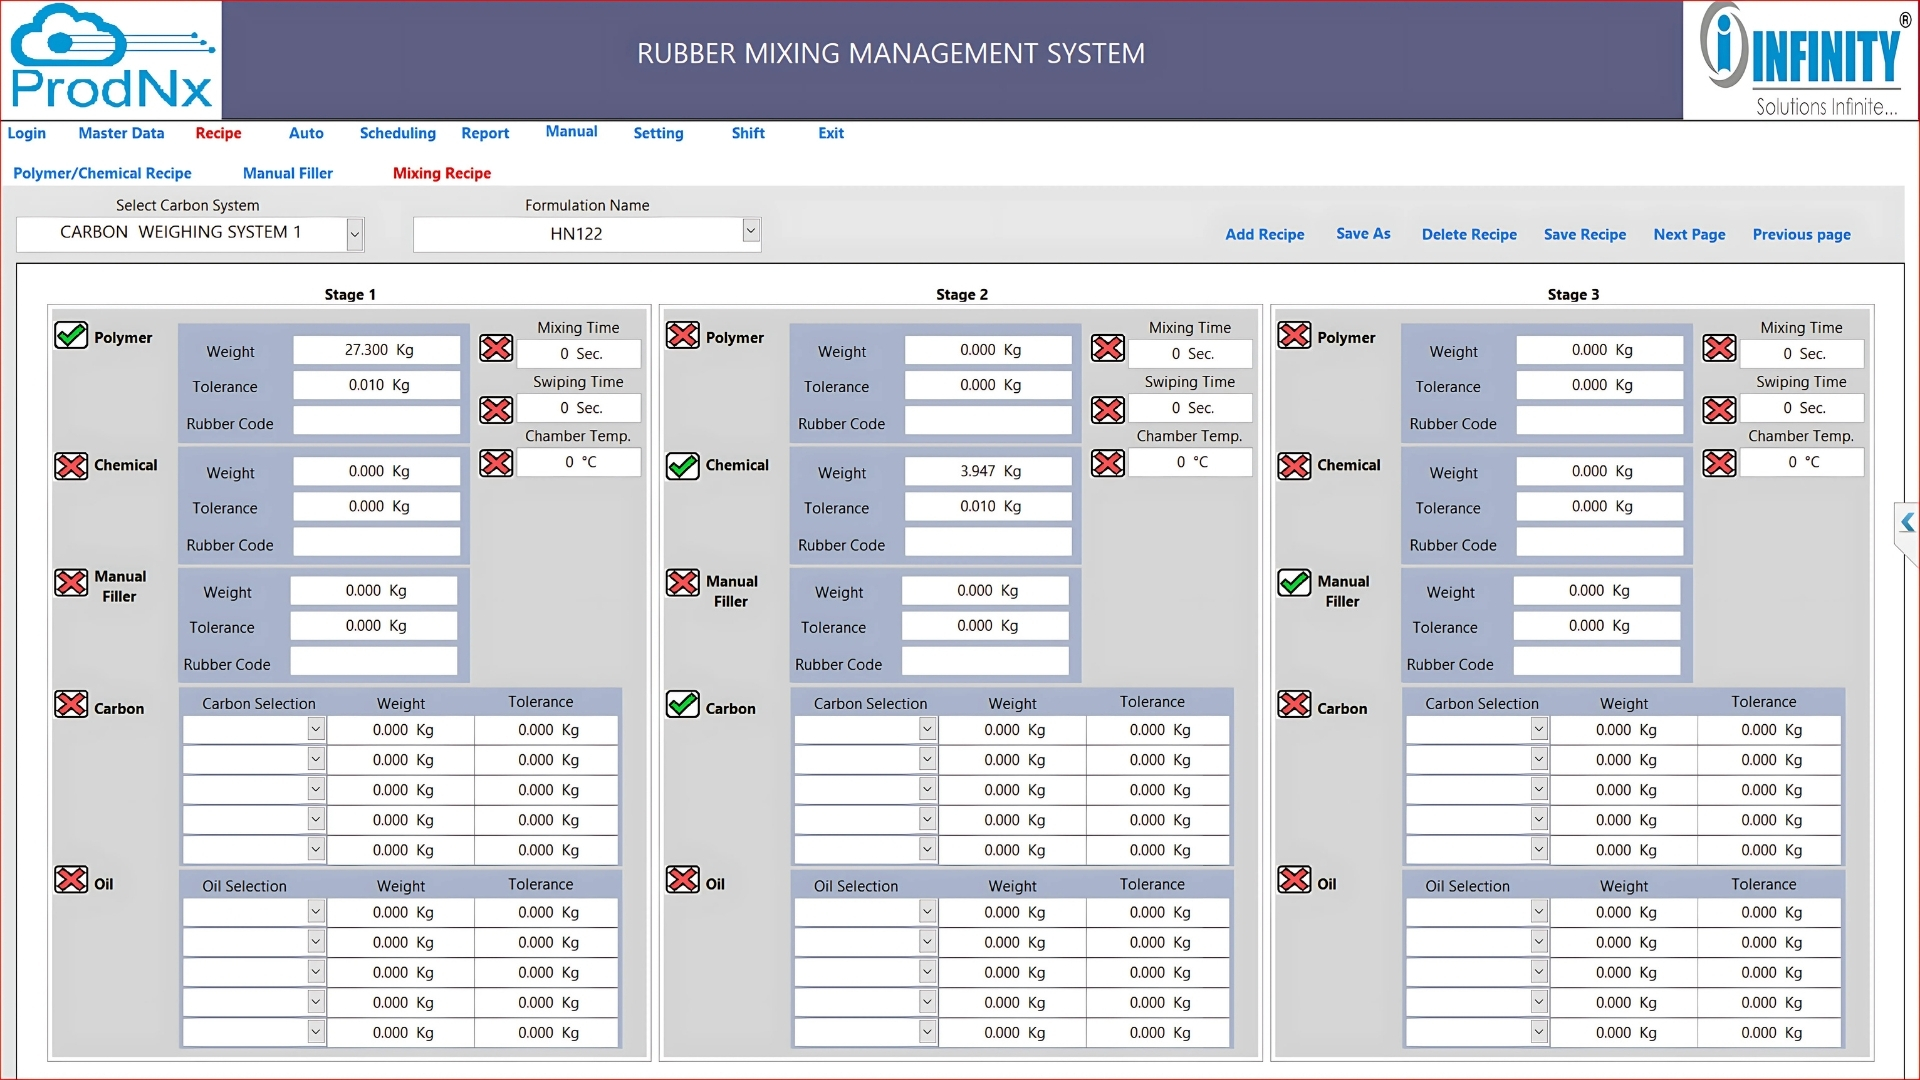The height and width of the screenshot is (1080, 1920).
Task: Click Stage 1 Chamber Temp red cross icon
Action: [496, 463]
